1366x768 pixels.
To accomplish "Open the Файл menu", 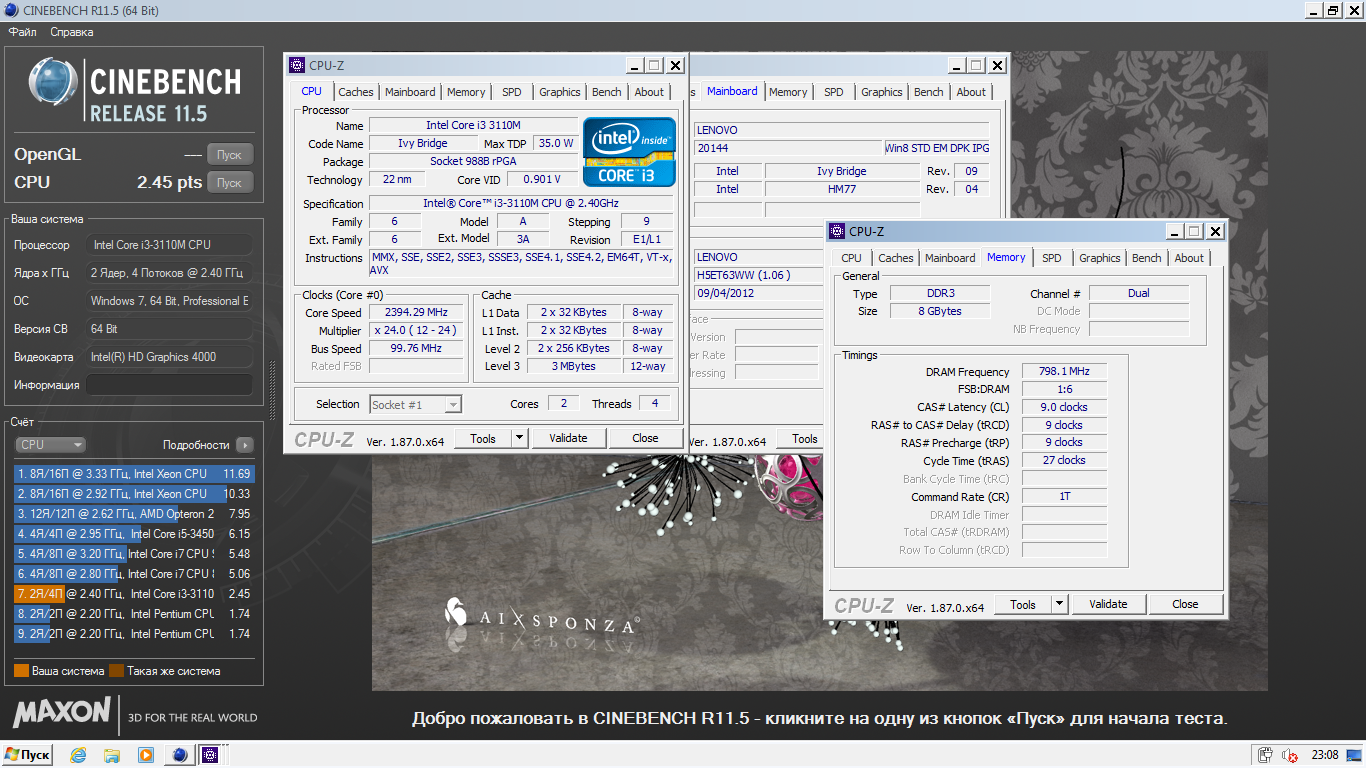I will tap(23, 32).
